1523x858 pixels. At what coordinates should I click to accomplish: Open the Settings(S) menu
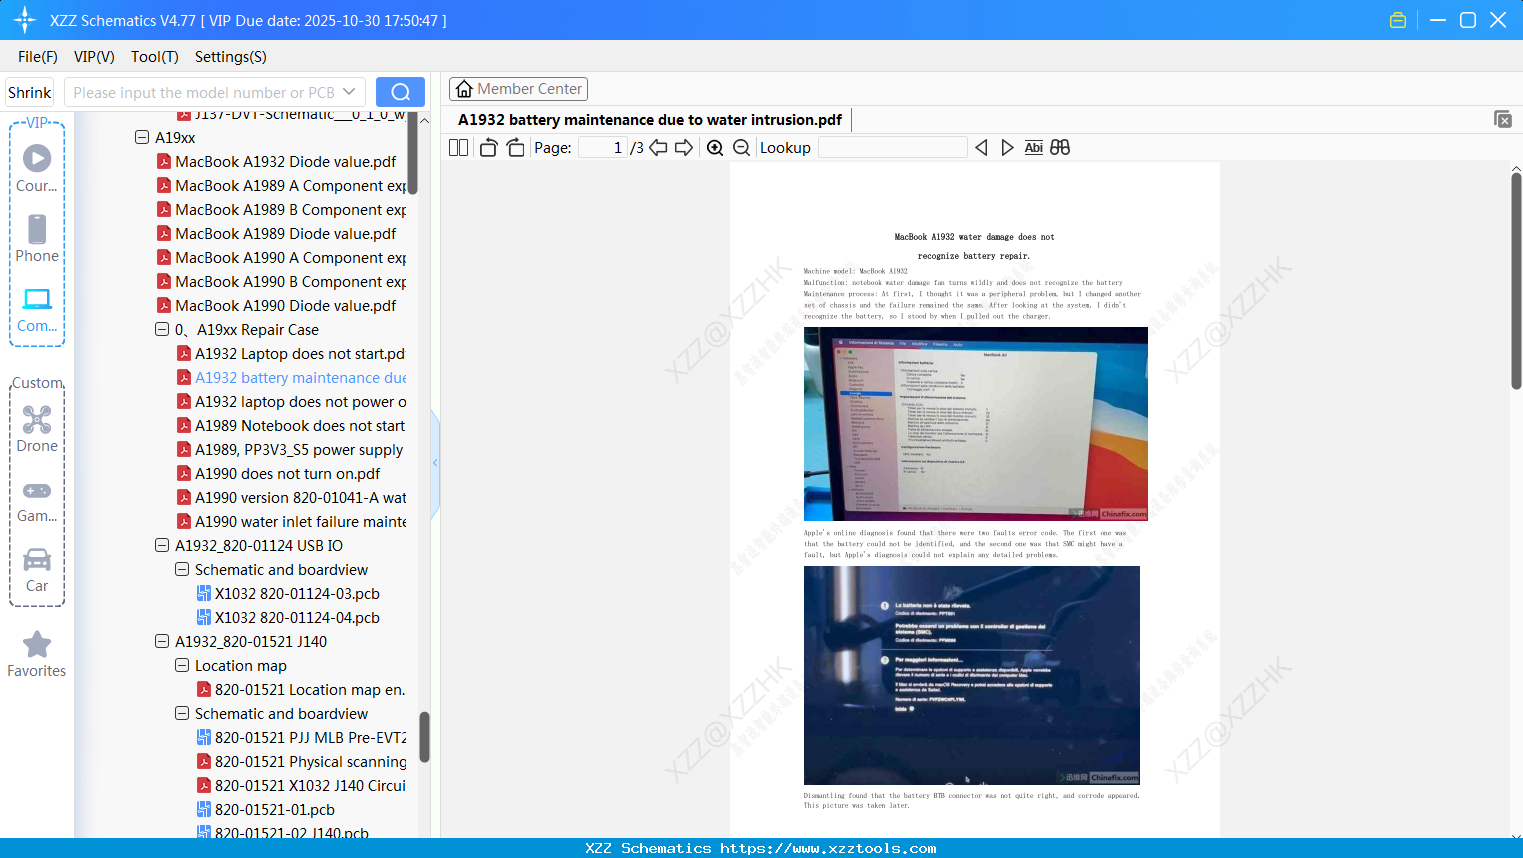tap(231, 57)
